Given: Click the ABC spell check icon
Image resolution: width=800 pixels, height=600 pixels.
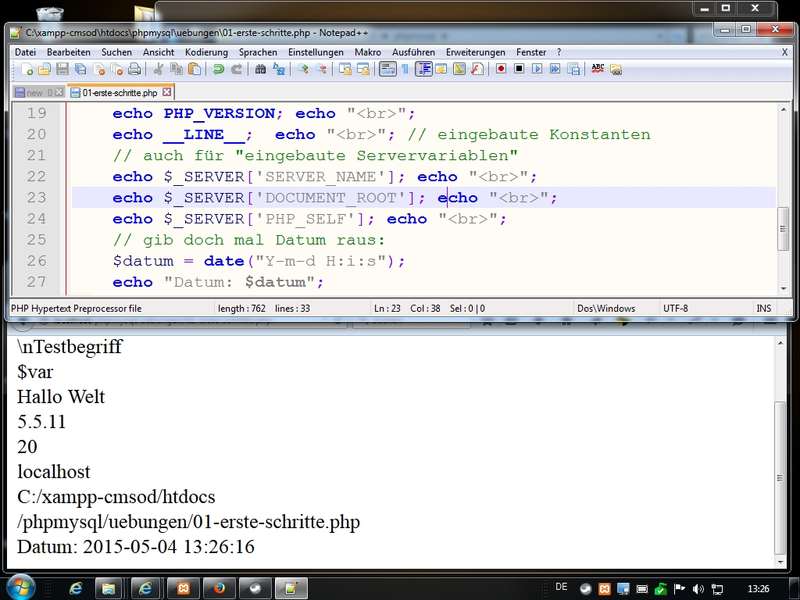Looking at the screenshot, I should (598, 69).
